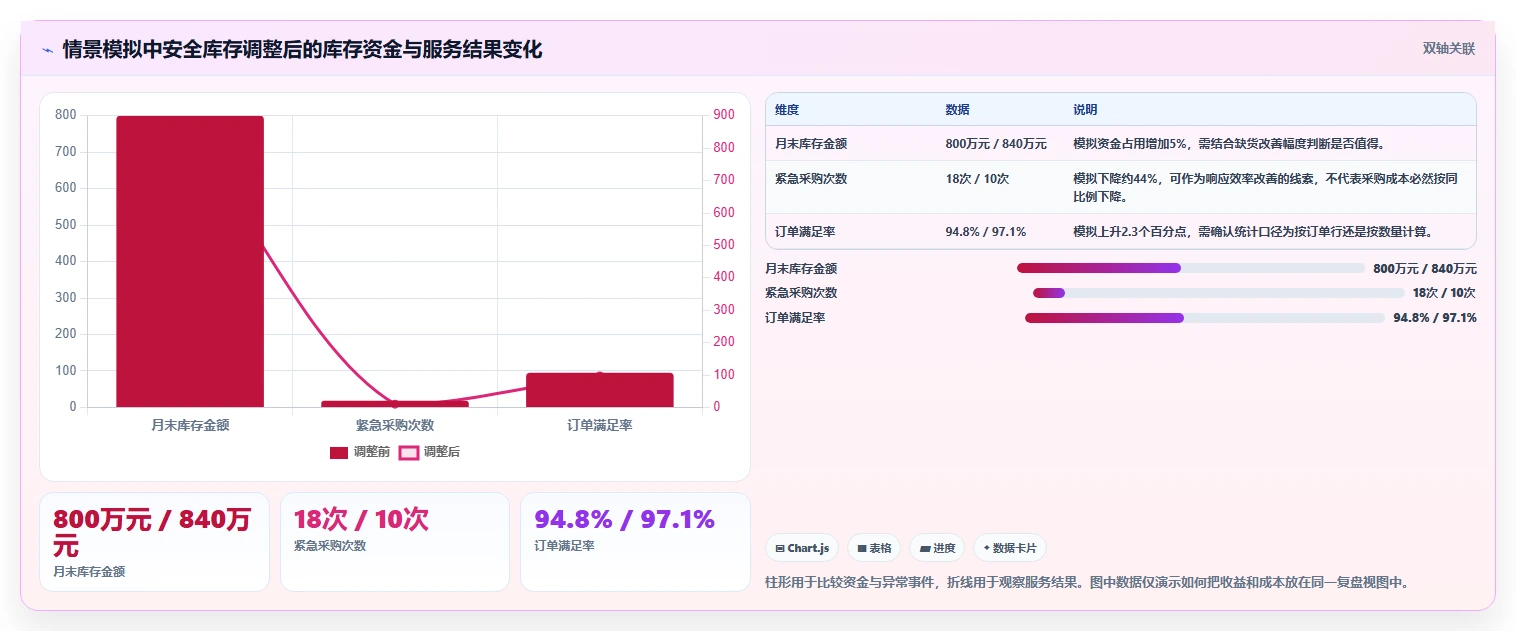Click the 紧急采购次数 x-axis label
Viewport: 1516px width, 631px height.
(395, 425)
